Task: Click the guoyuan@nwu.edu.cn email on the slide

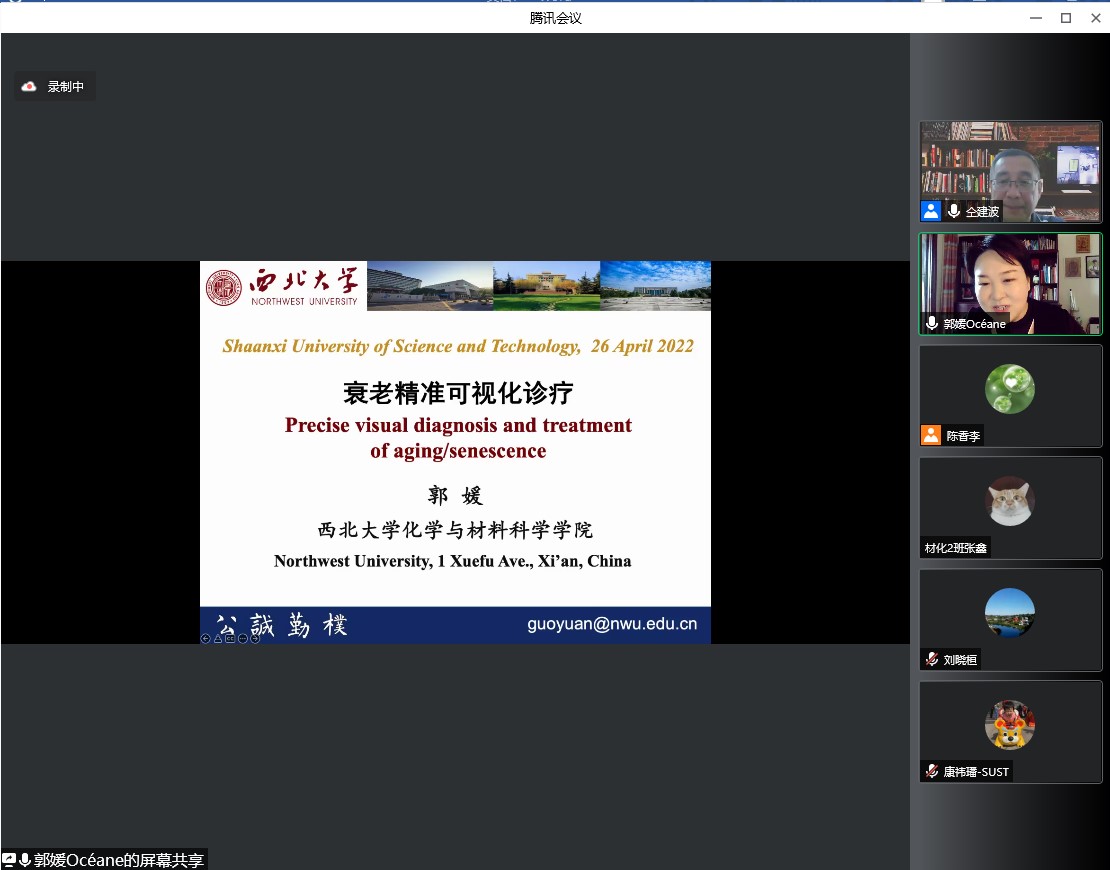Action: tap(612, 624)
